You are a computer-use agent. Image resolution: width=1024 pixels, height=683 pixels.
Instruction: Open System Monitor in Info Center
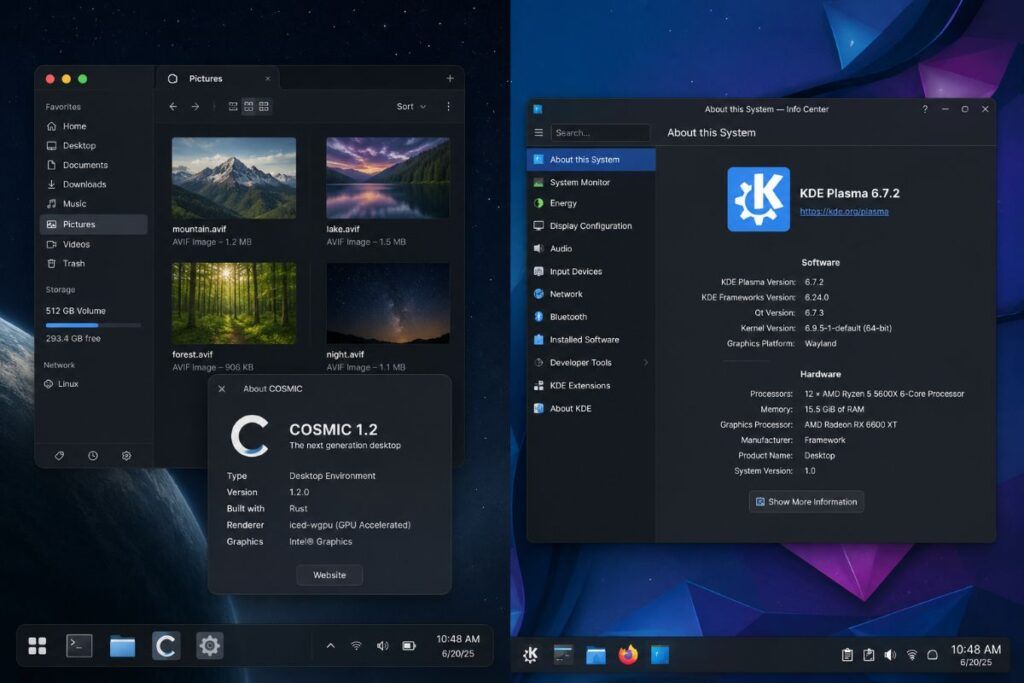tap(591, 182)
